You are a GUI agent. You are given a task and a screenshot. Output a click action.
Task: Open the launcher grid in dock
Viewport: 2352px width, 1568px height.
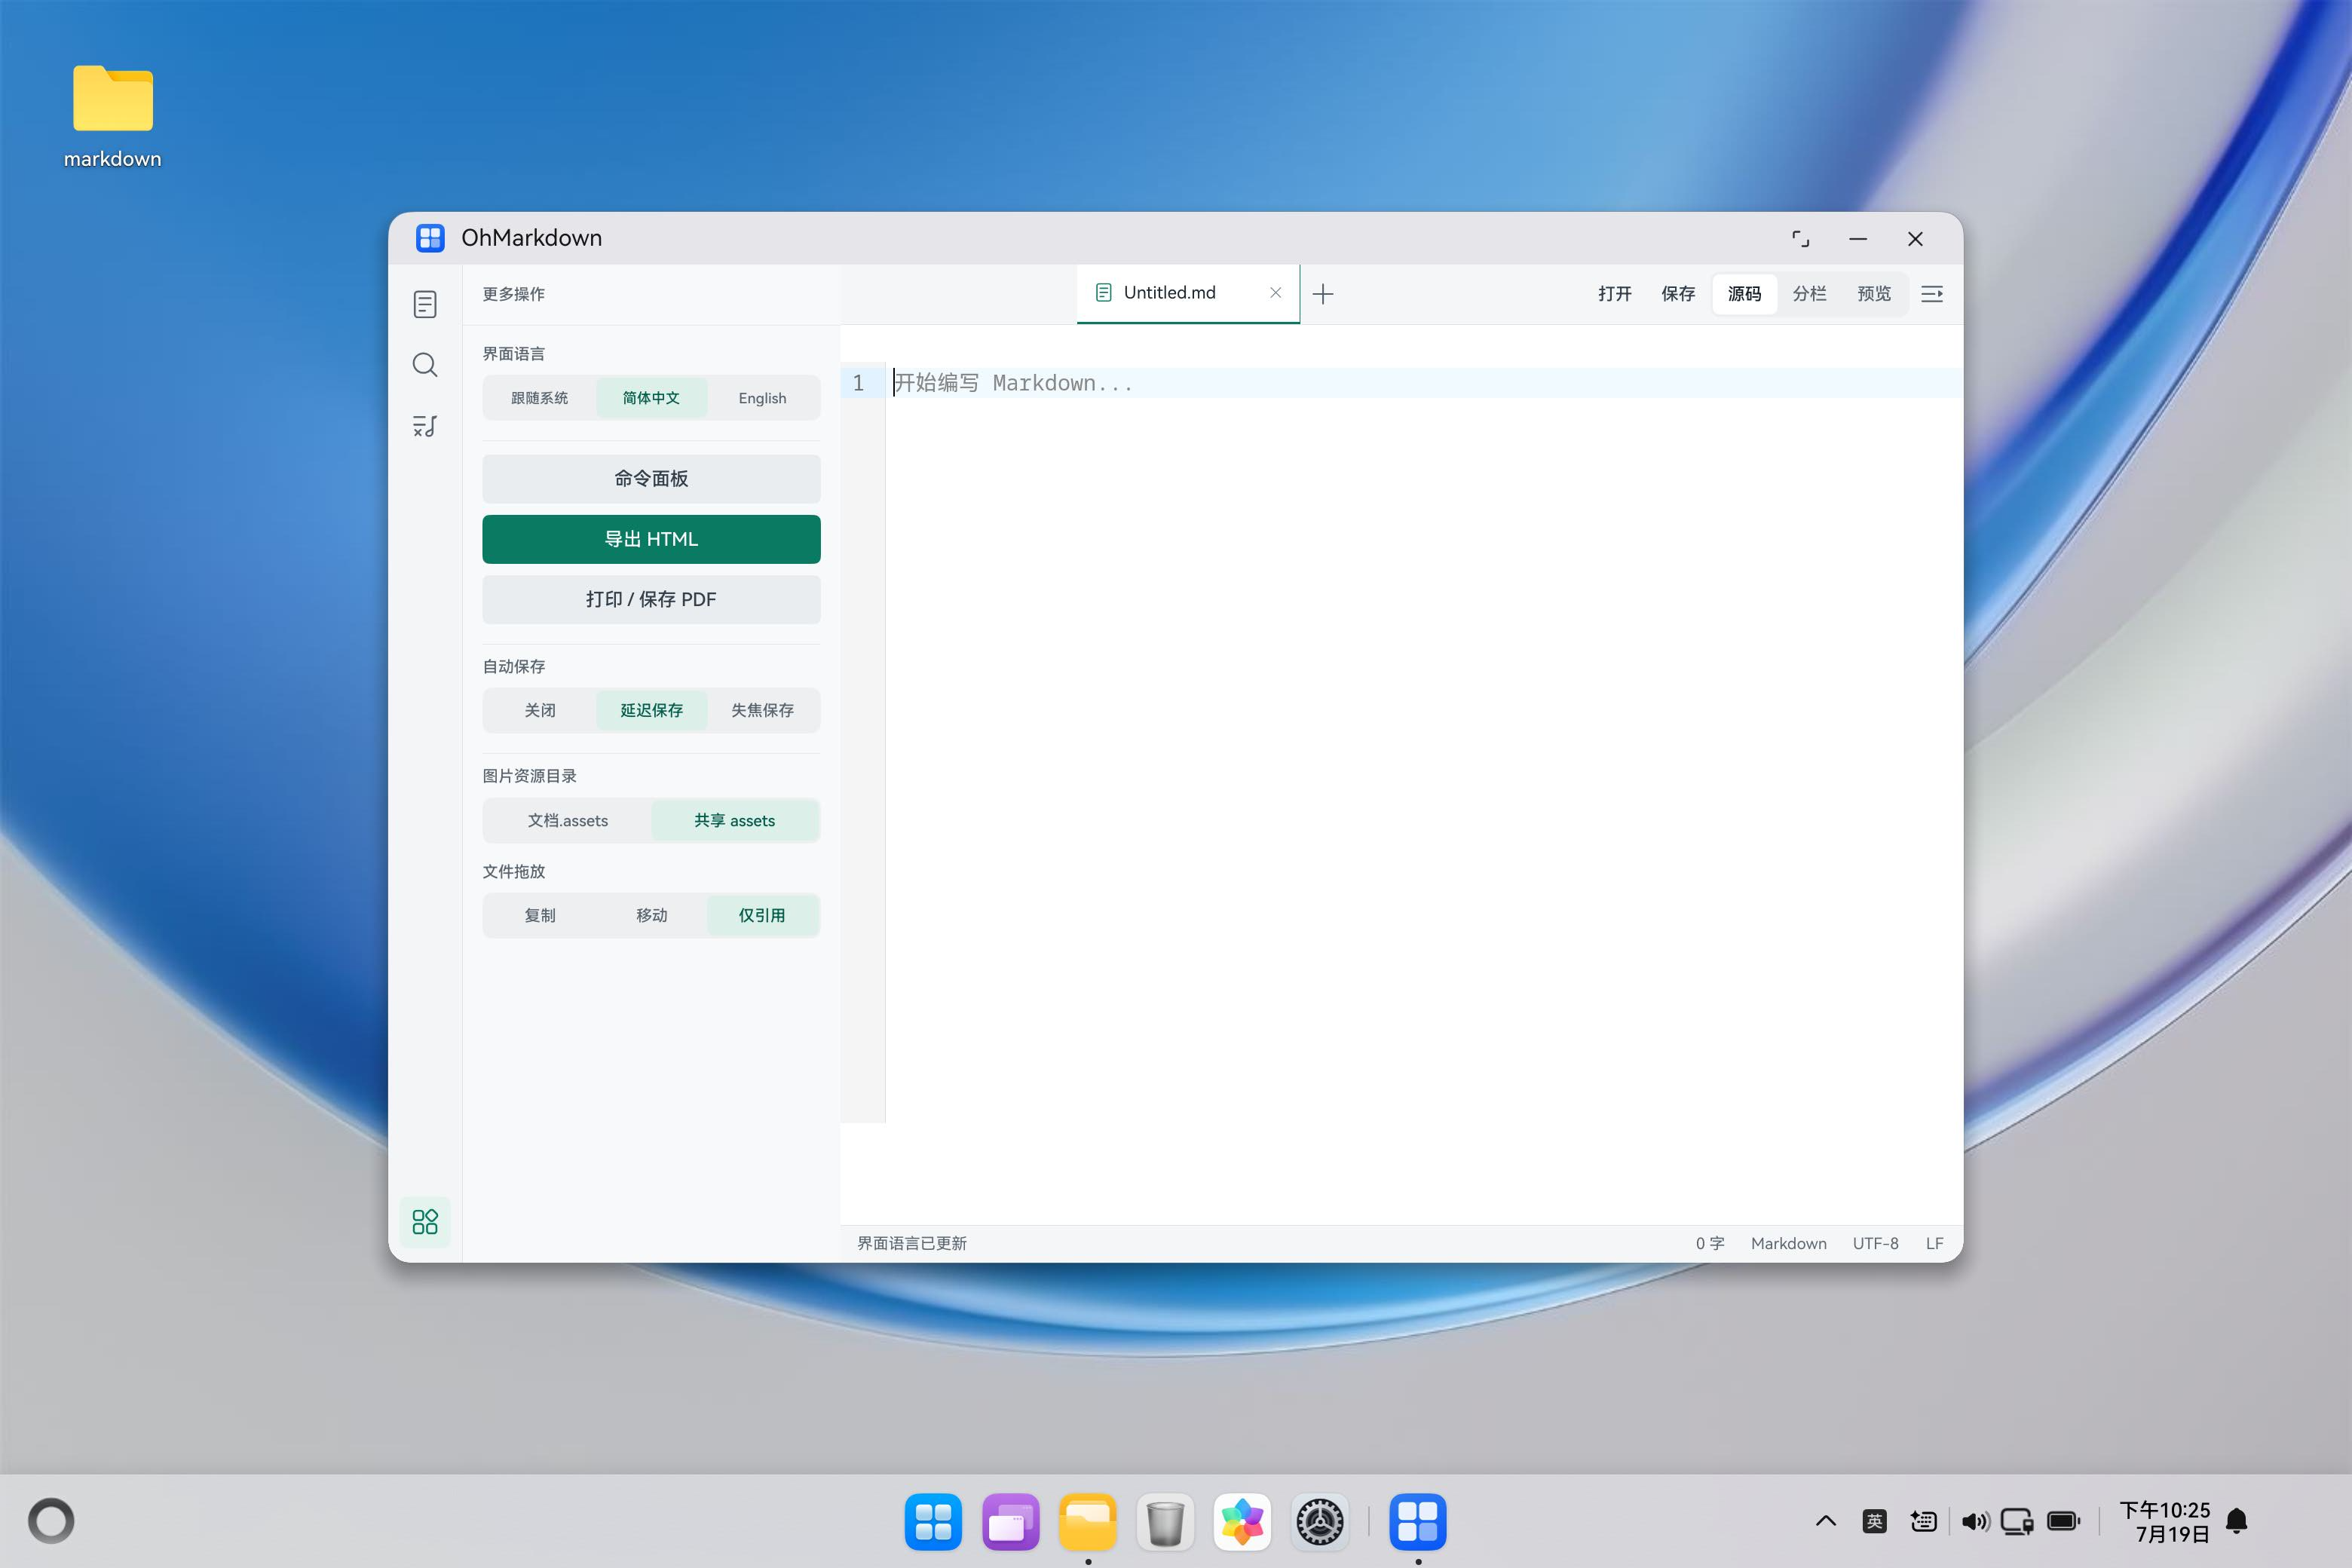(x=933, y=1522)
